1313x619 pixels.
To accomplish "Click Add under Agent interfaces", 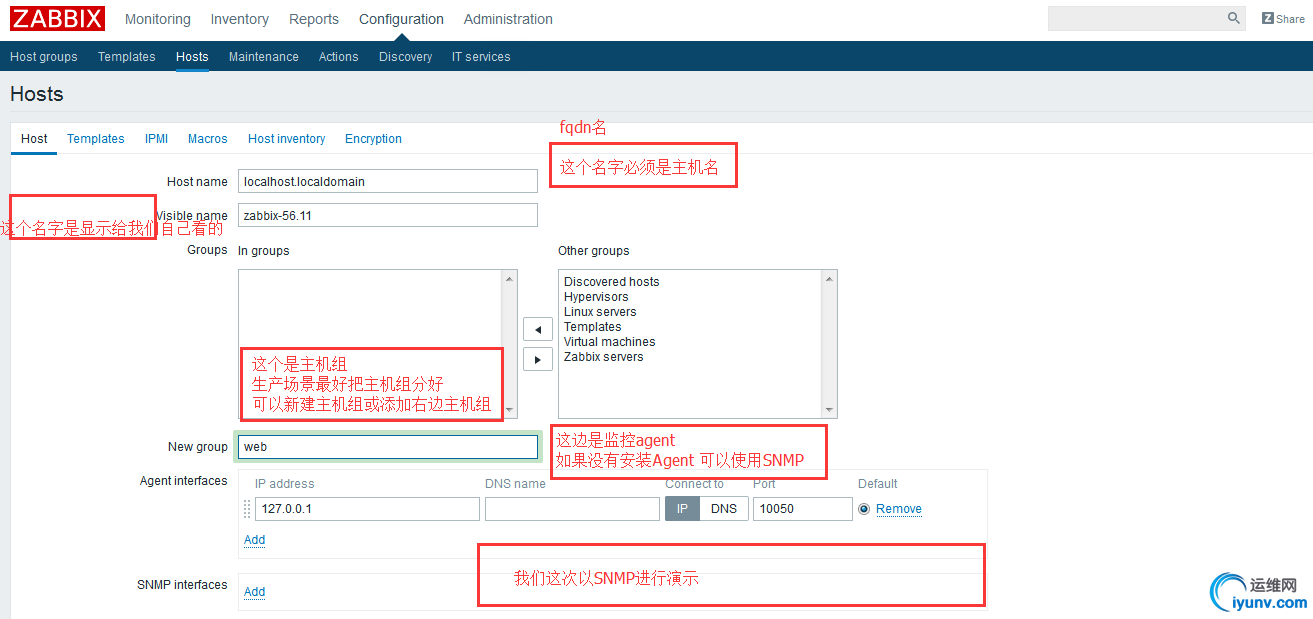I will tap(255, 540).
